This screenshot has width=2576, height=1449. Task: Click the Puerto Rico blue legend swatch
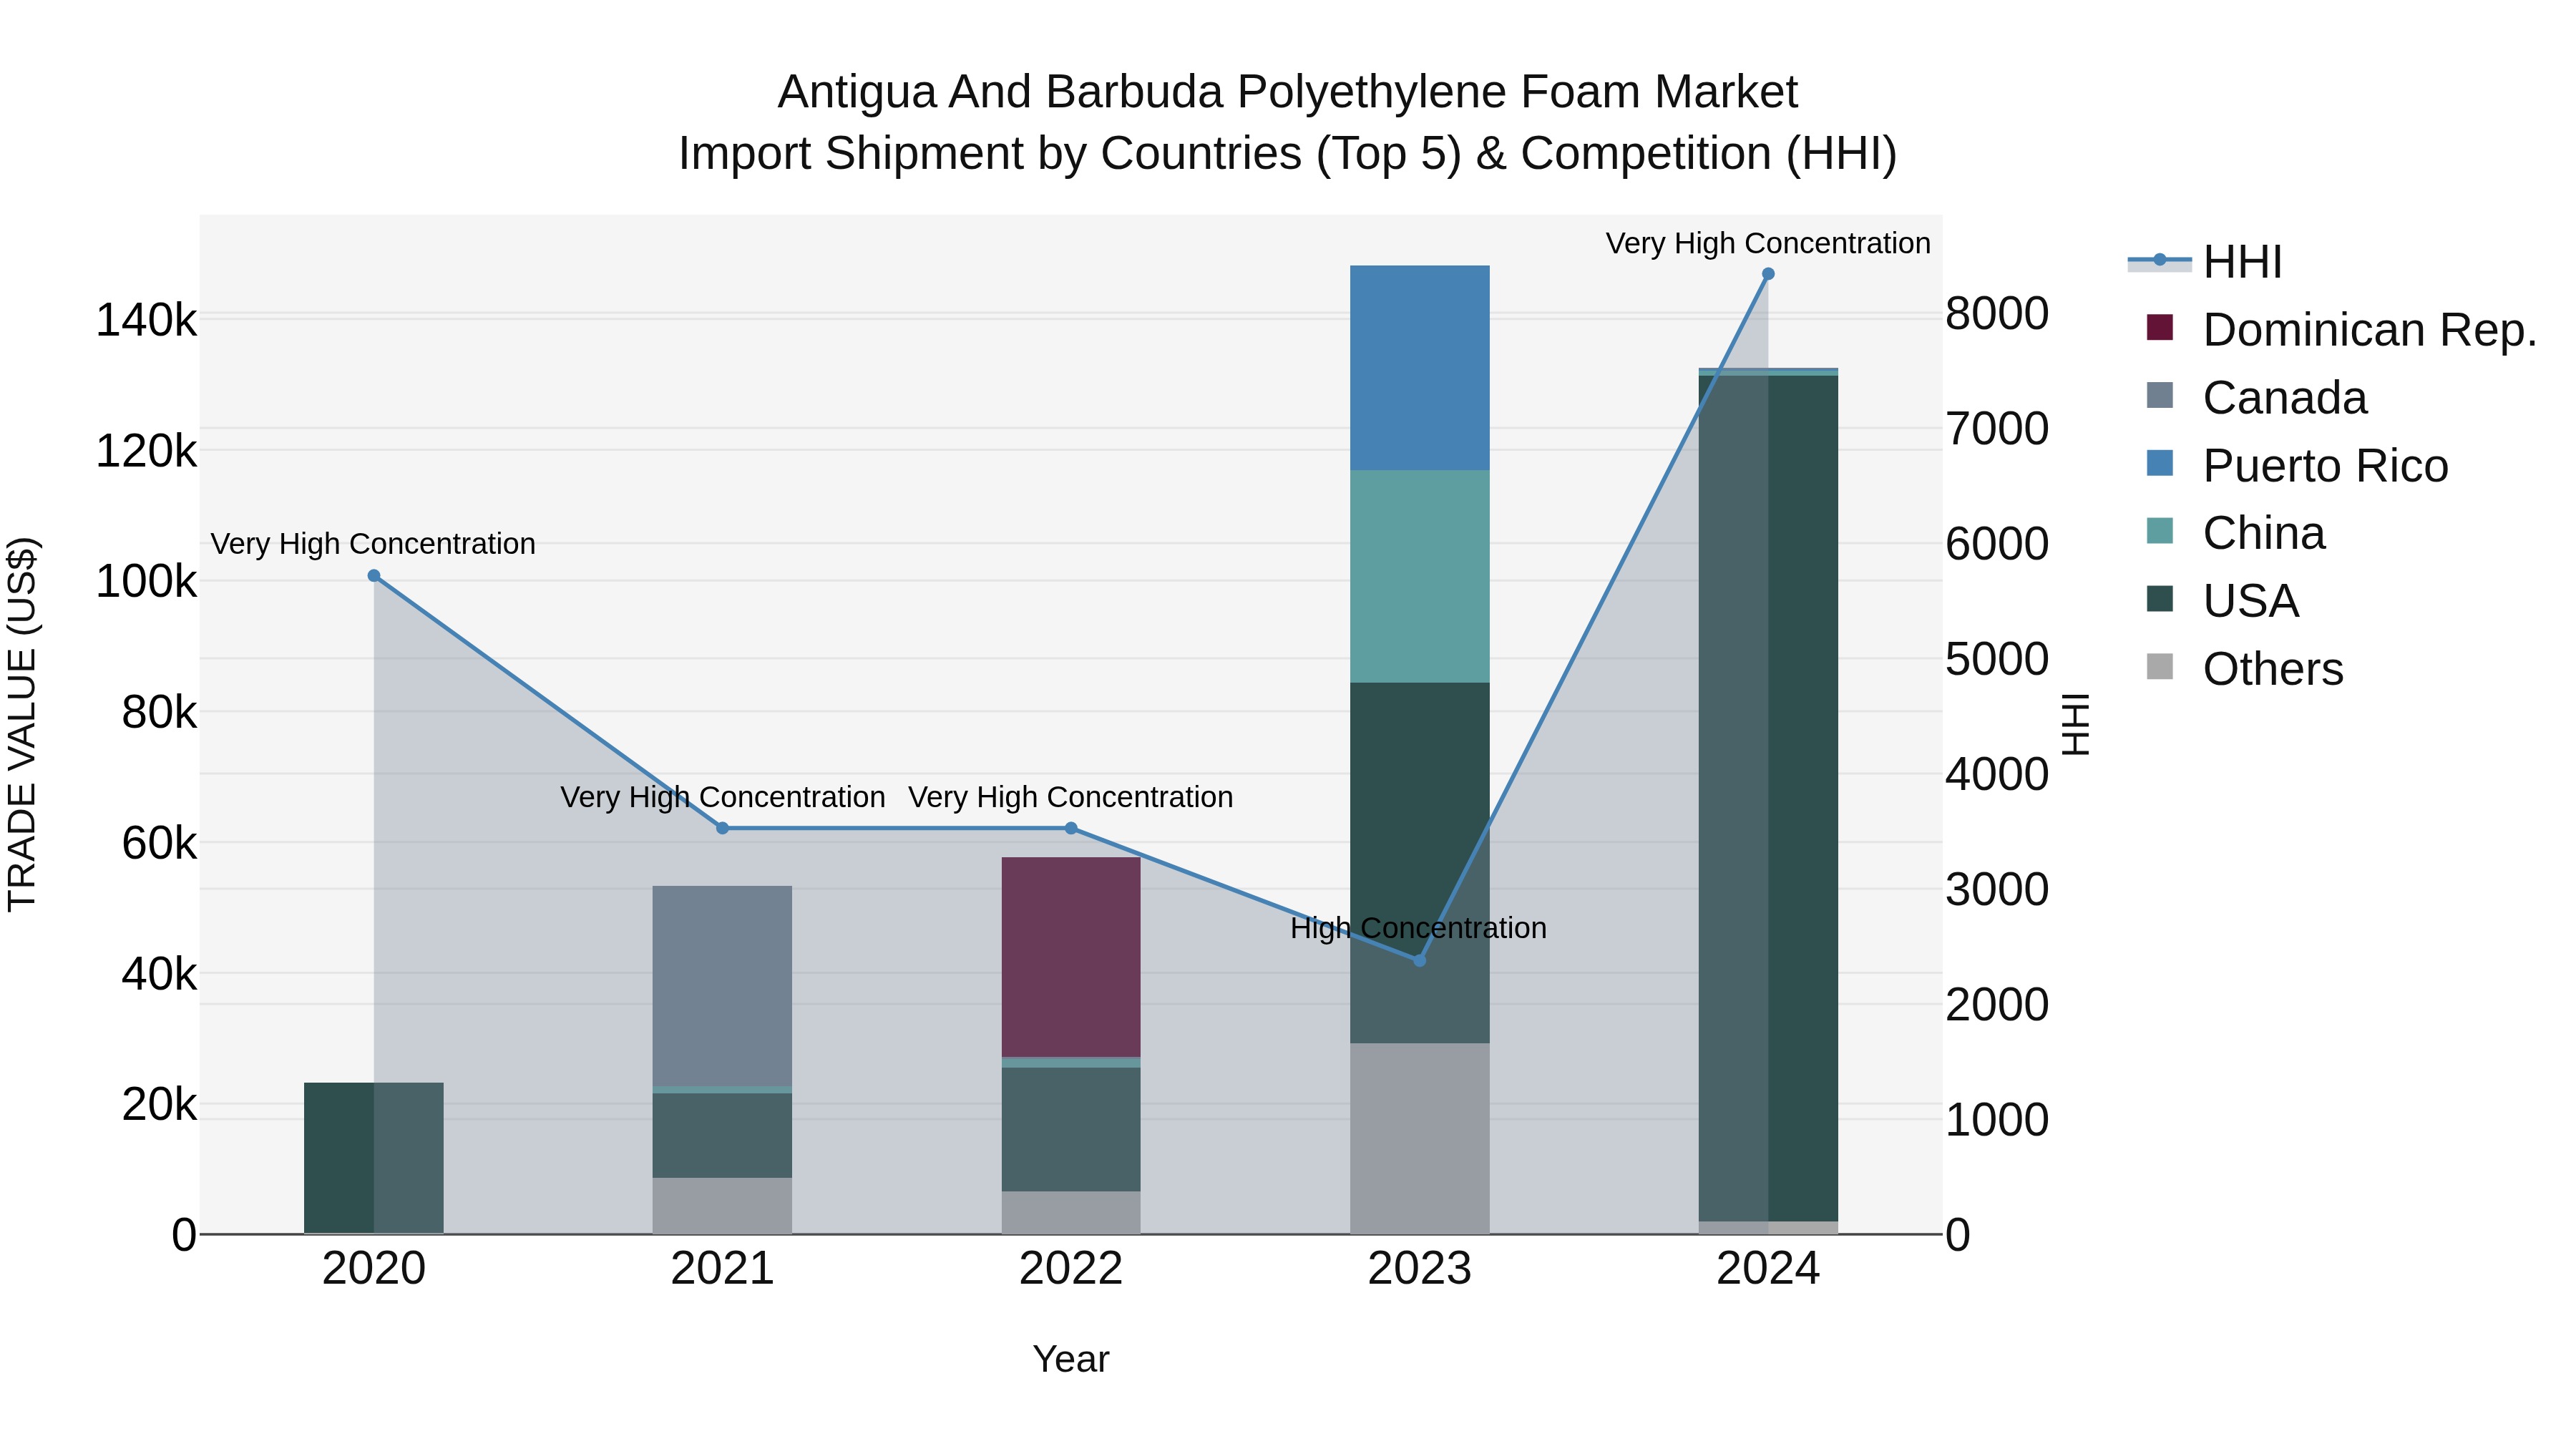(2160, 463)
